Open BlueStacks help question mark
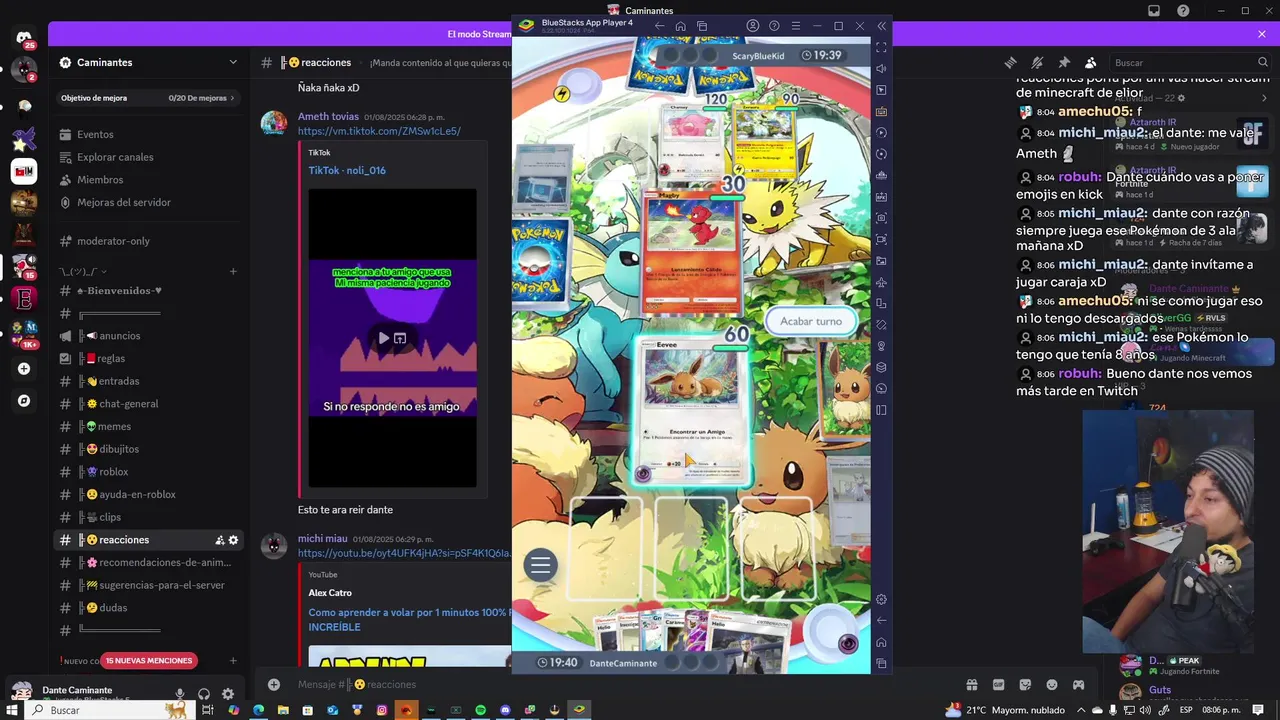1280x720 pixels. coord(775,26)
